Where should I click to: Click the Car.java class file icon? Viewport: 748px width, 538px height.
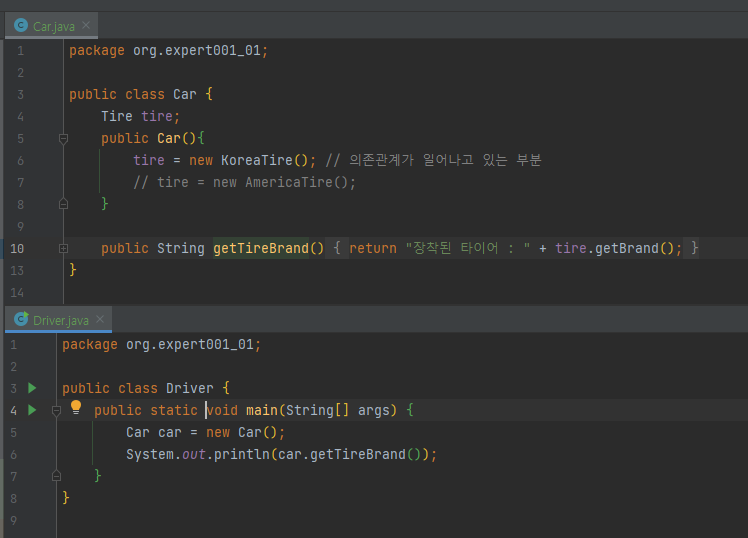[21, 25]
